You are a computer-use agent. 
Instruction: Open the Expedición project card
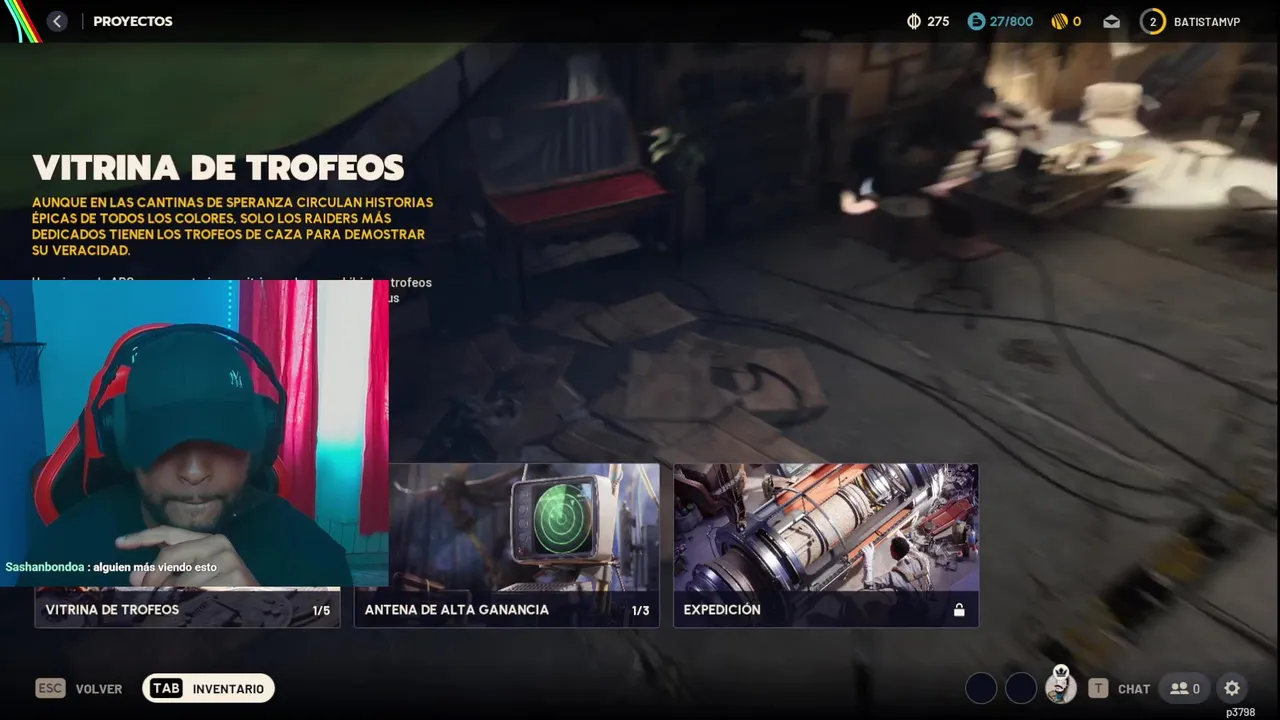point(826,545)
